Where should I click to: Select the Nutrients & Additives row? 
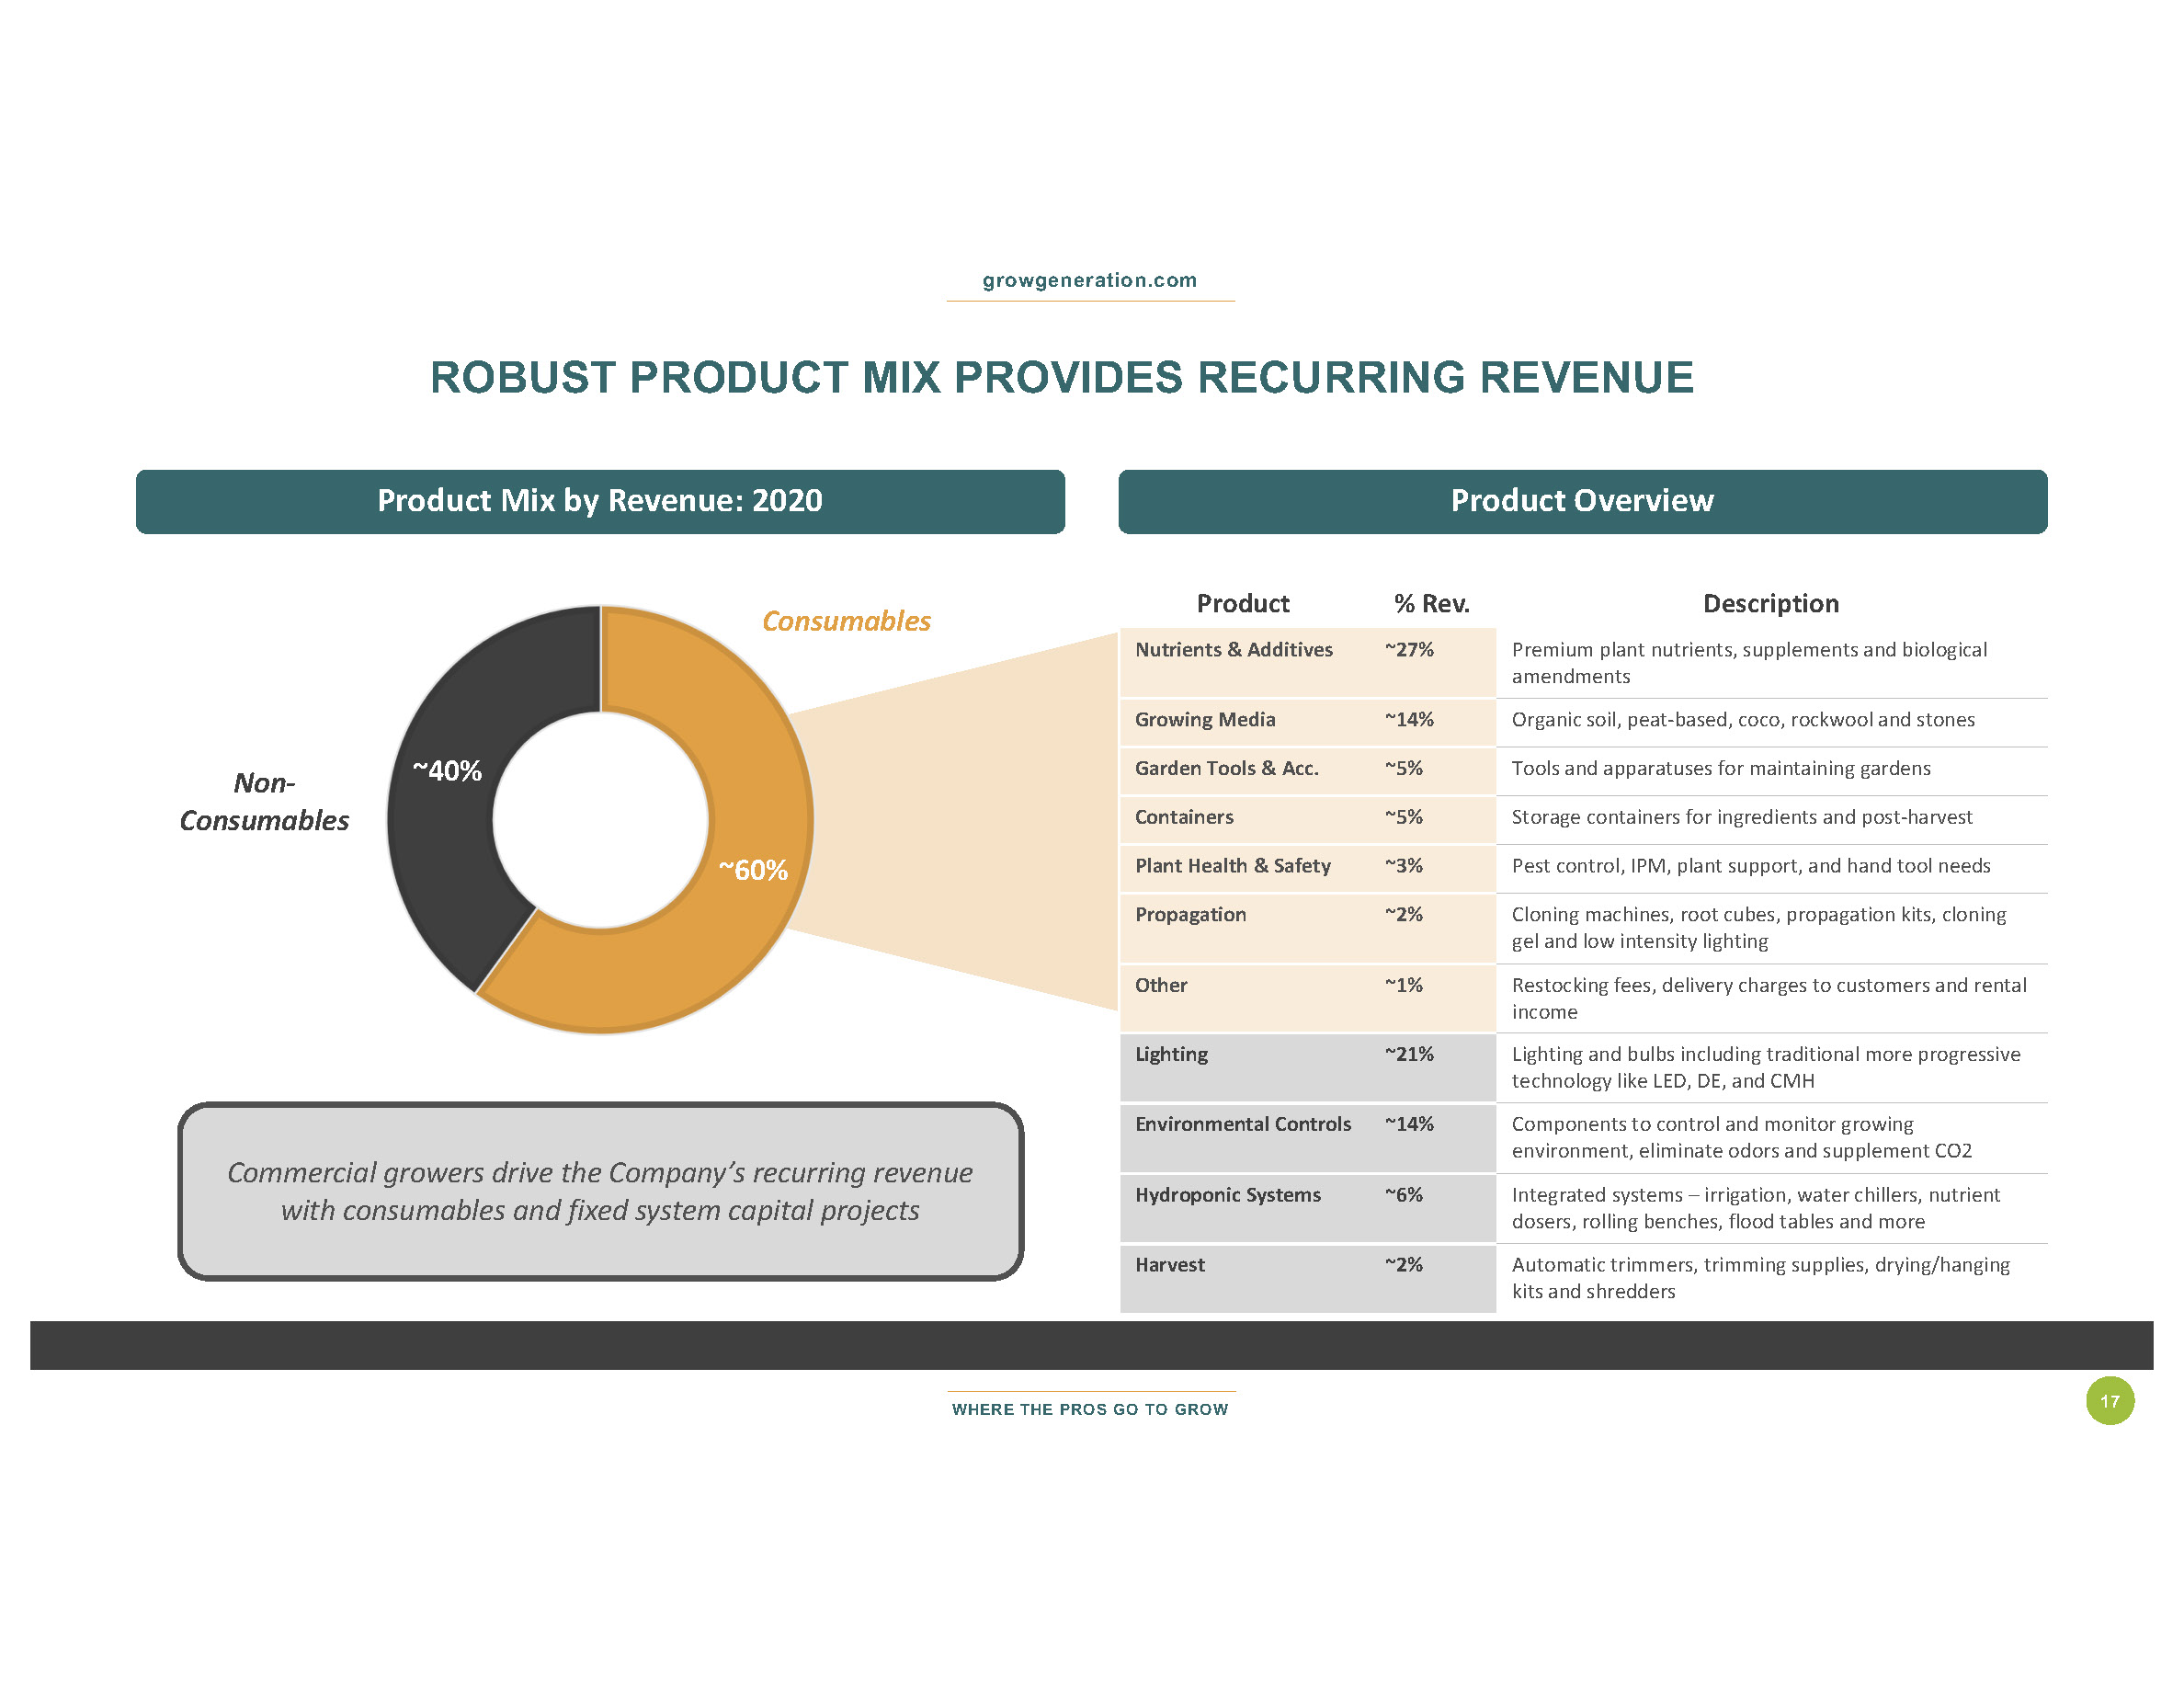click(x=1233, y=650)
